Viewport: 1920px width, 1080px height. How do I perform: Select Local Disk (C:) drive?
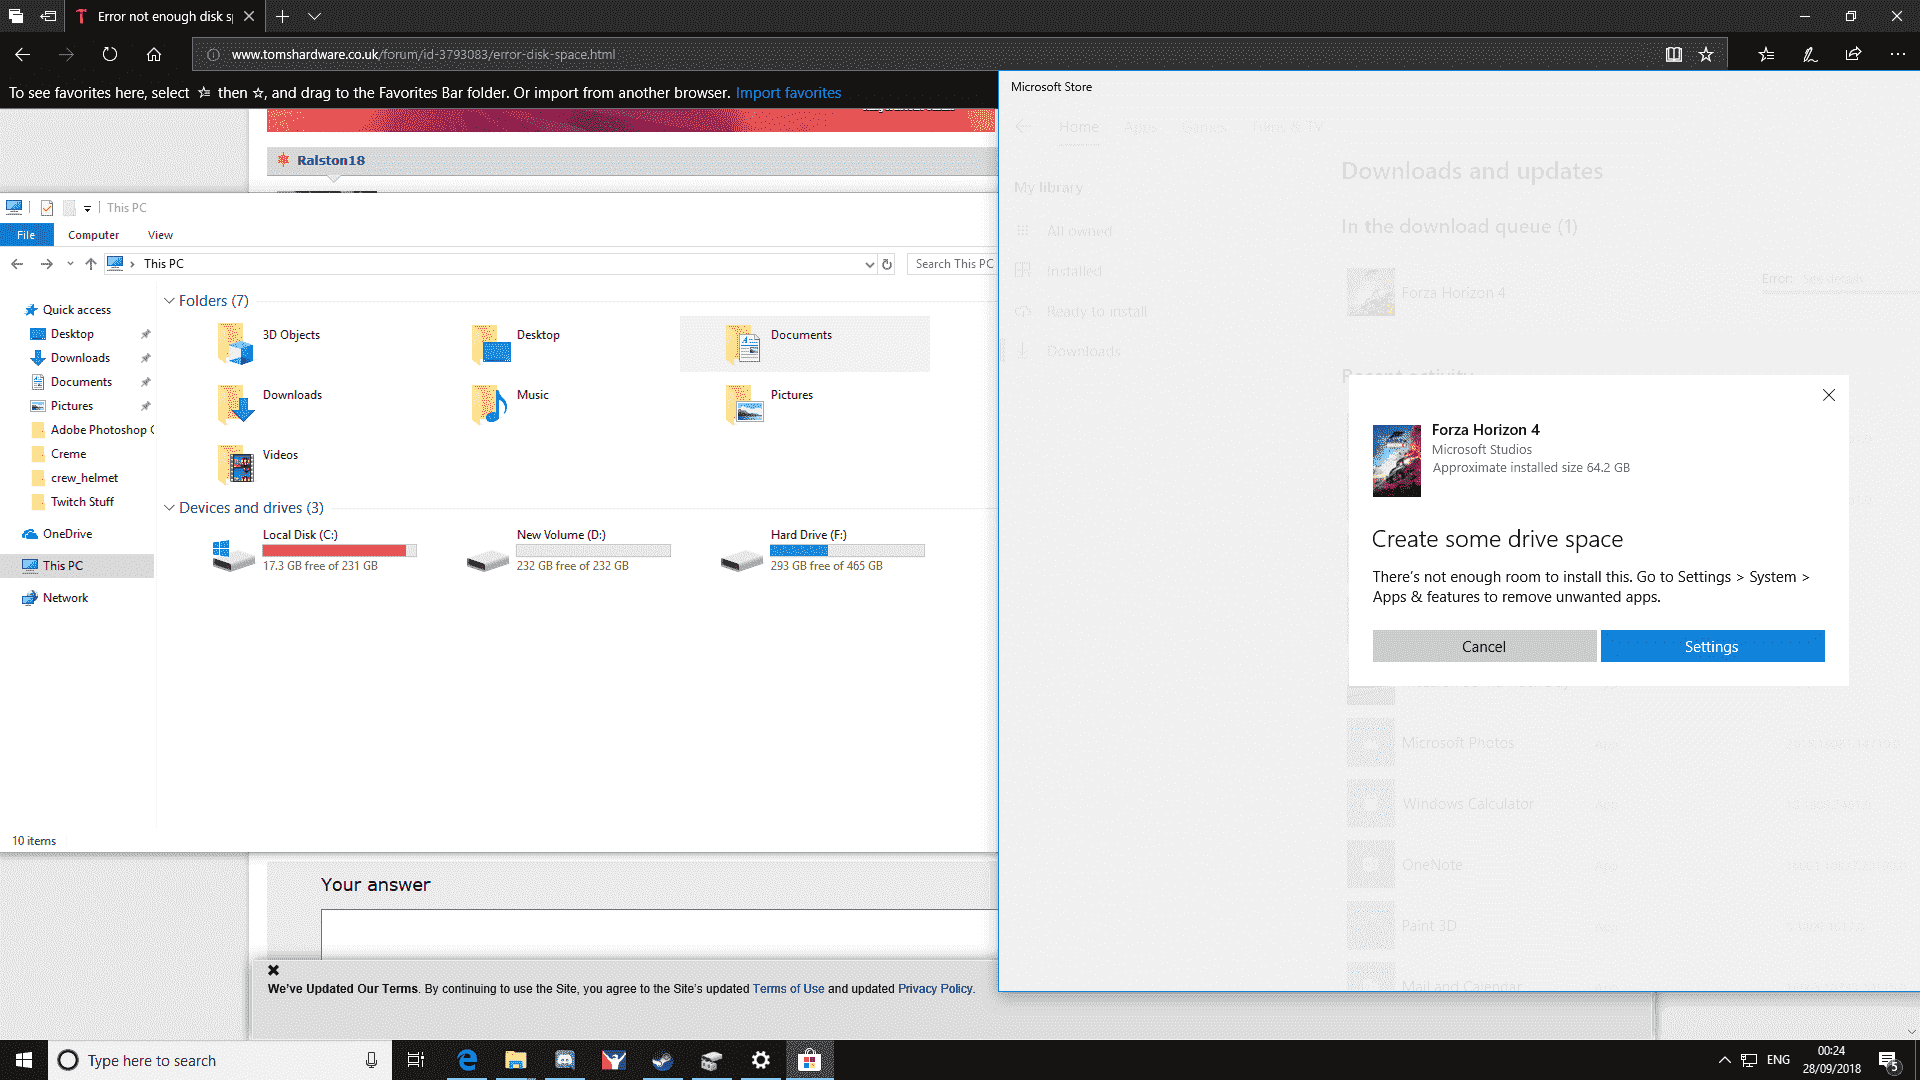315,551
